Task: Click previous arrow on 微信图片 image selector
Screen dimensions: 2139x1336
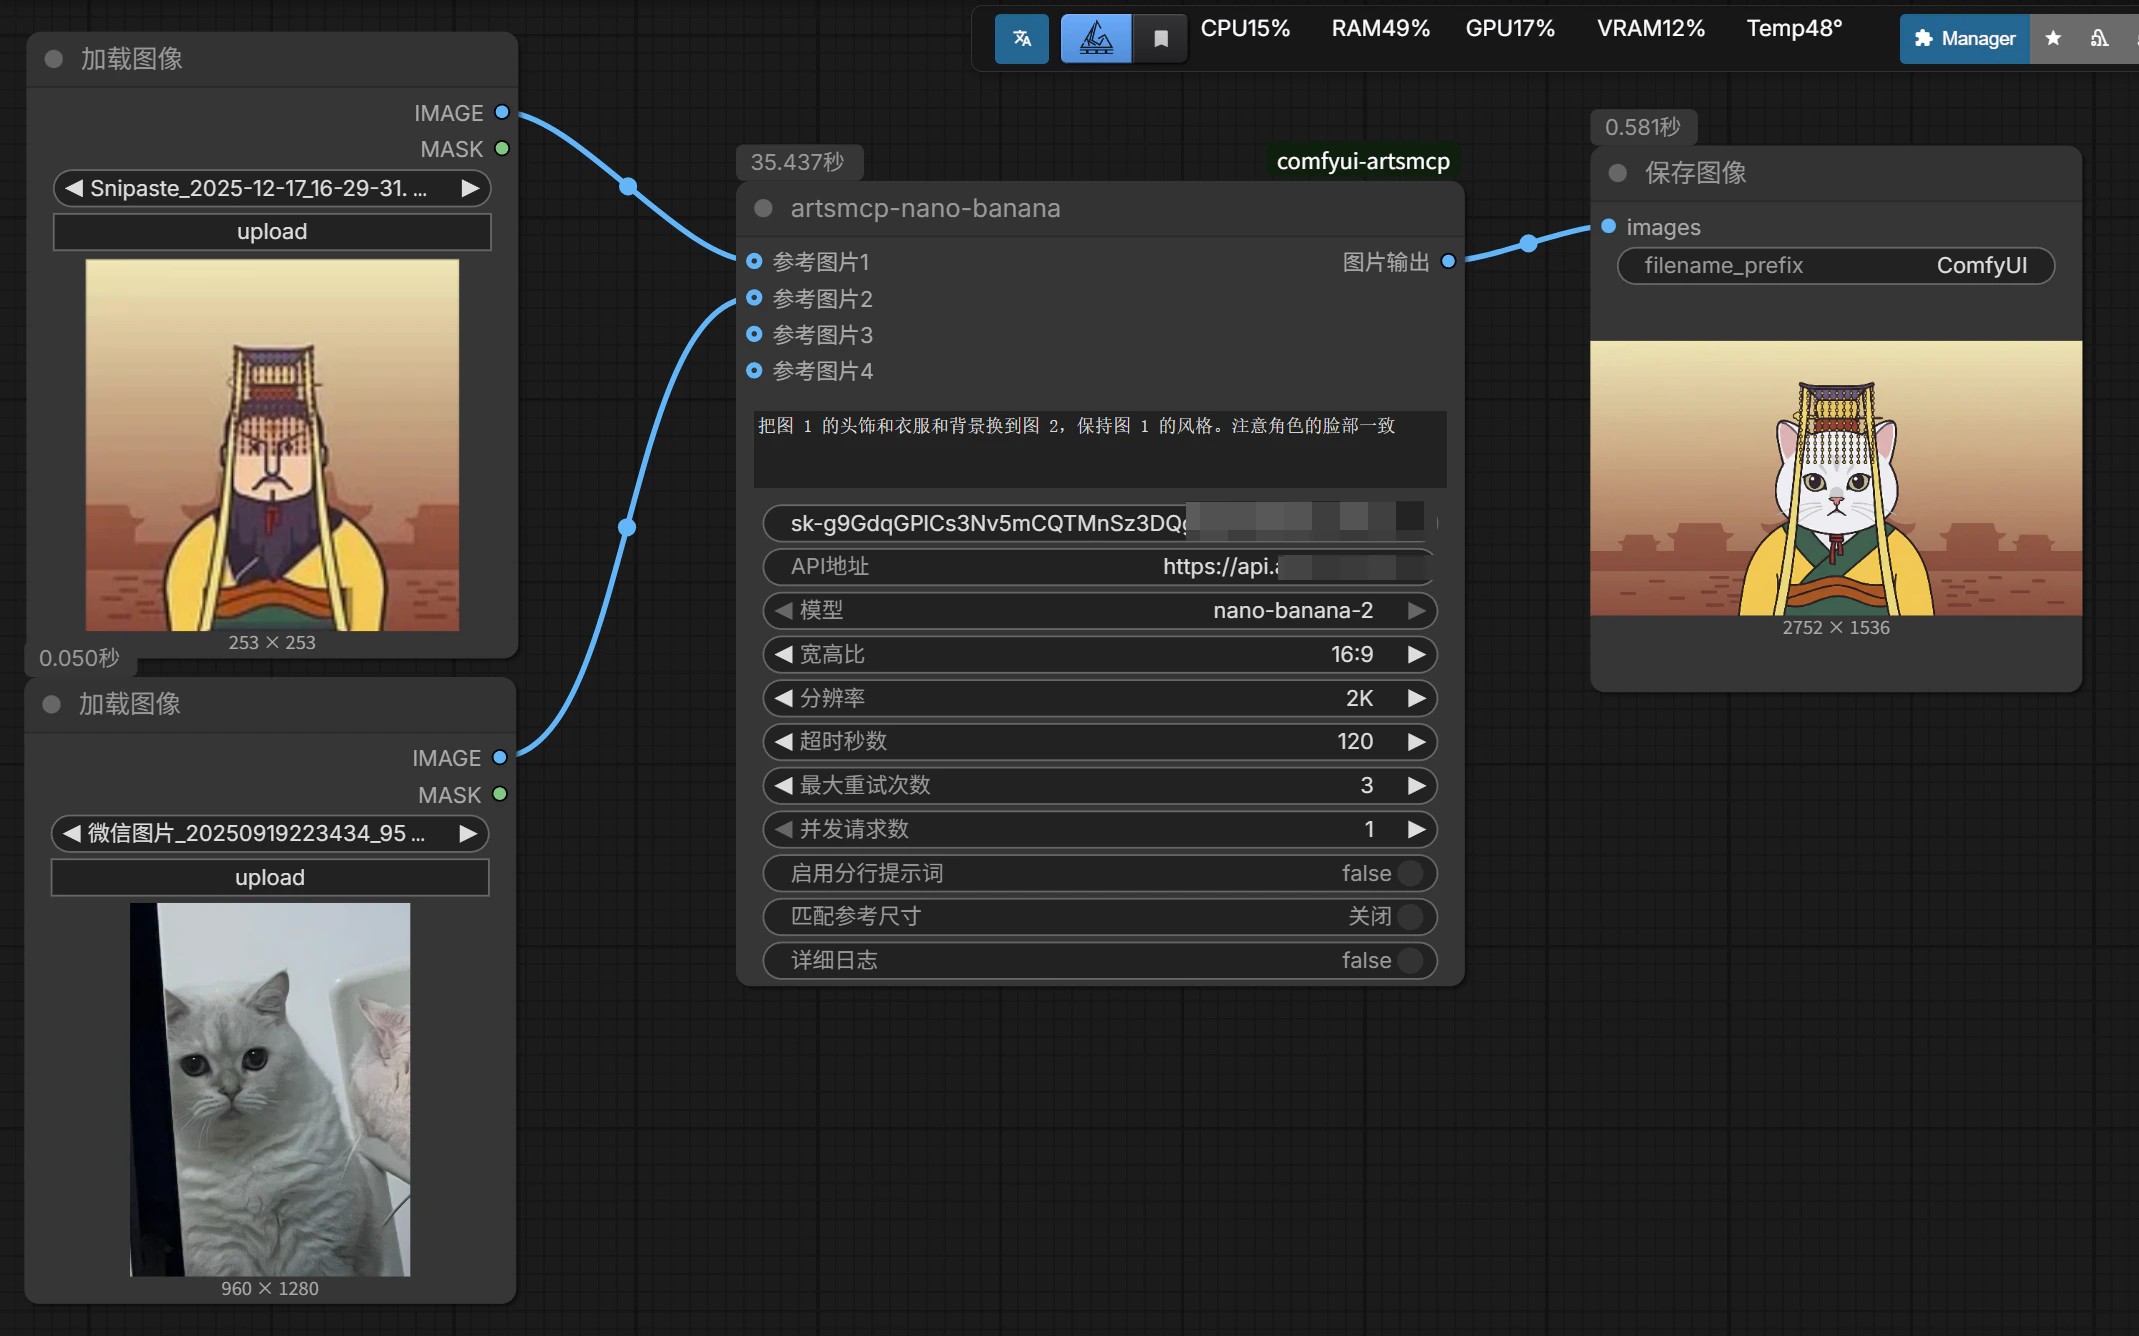Action: coord(72,833)
